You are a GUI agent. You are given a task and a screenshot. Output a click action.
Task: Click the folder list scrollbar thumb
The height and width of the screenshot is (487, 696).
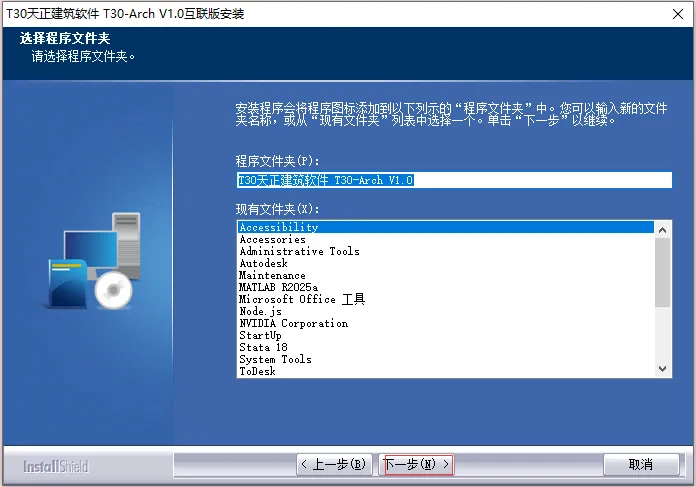click(663, 273)
